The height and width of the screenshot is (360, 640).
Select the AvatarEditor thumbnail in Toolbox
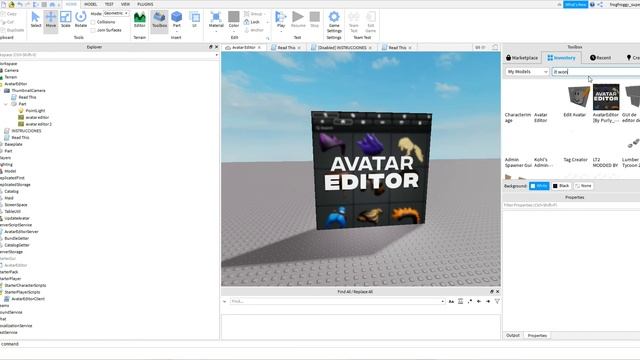pos(606,97)
